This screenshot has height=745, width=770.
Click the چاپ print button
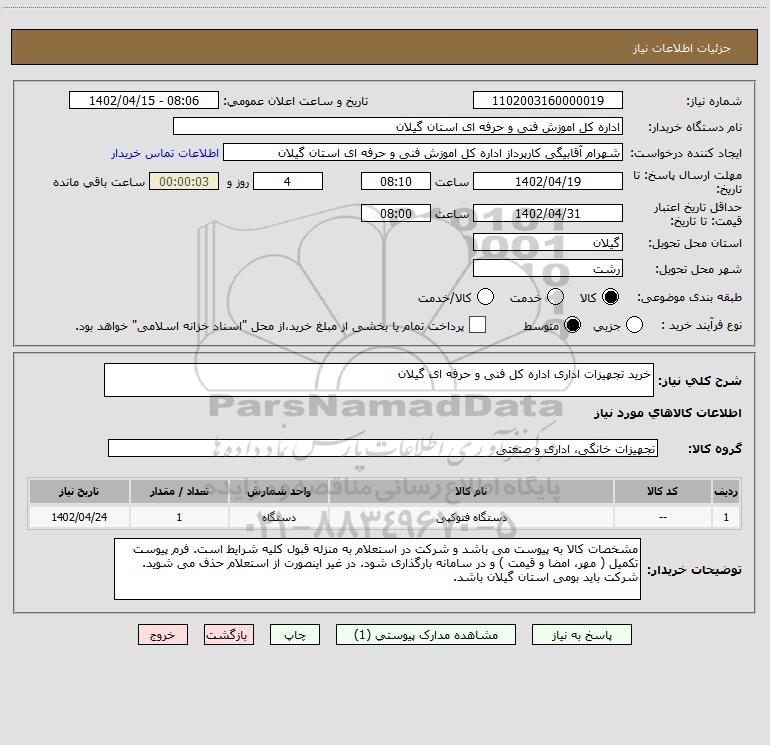coord(295,635)
